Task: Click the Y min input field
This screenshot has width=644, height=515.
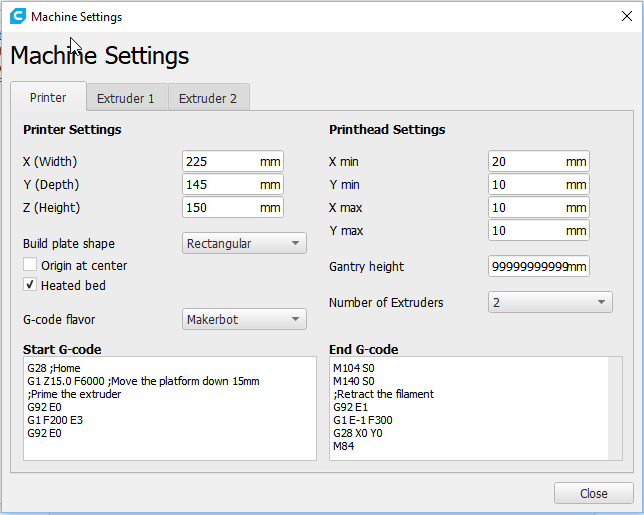Action: [x=539, y=184]
